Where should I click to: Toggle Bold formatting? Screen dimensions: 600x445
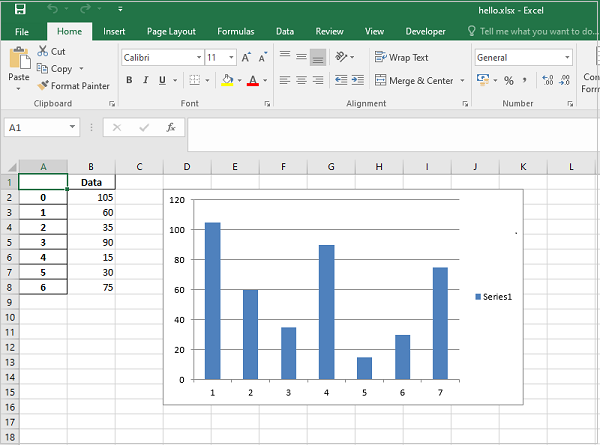tap(129, 81)
